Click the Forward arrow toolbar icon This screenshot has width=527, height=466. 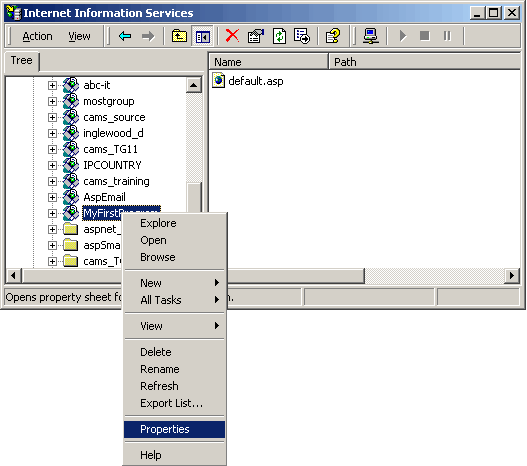click(148, 36)
